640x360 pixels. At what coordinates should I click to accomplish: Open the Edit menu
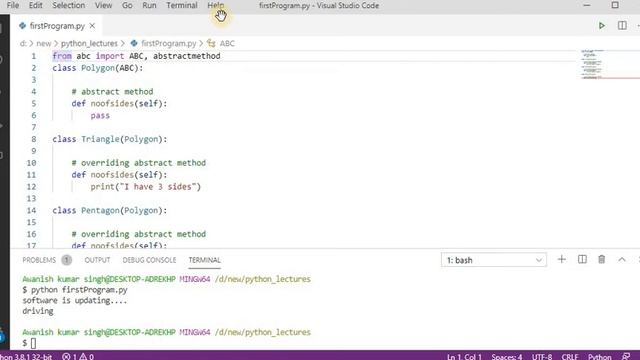coord(36,5)
